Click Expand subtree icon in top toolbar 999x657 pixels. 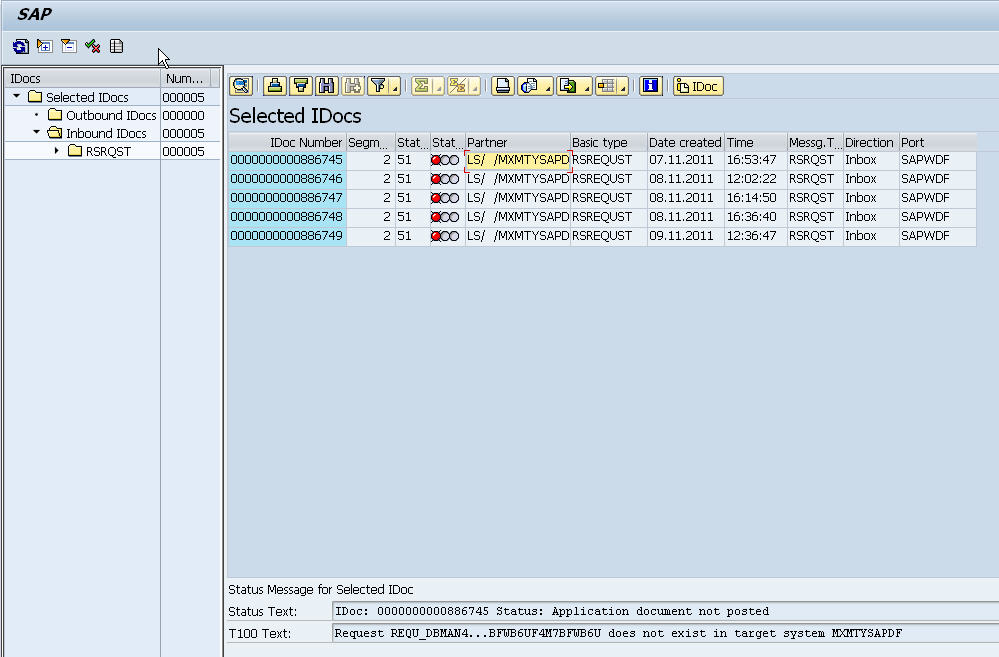pos(44,46)
